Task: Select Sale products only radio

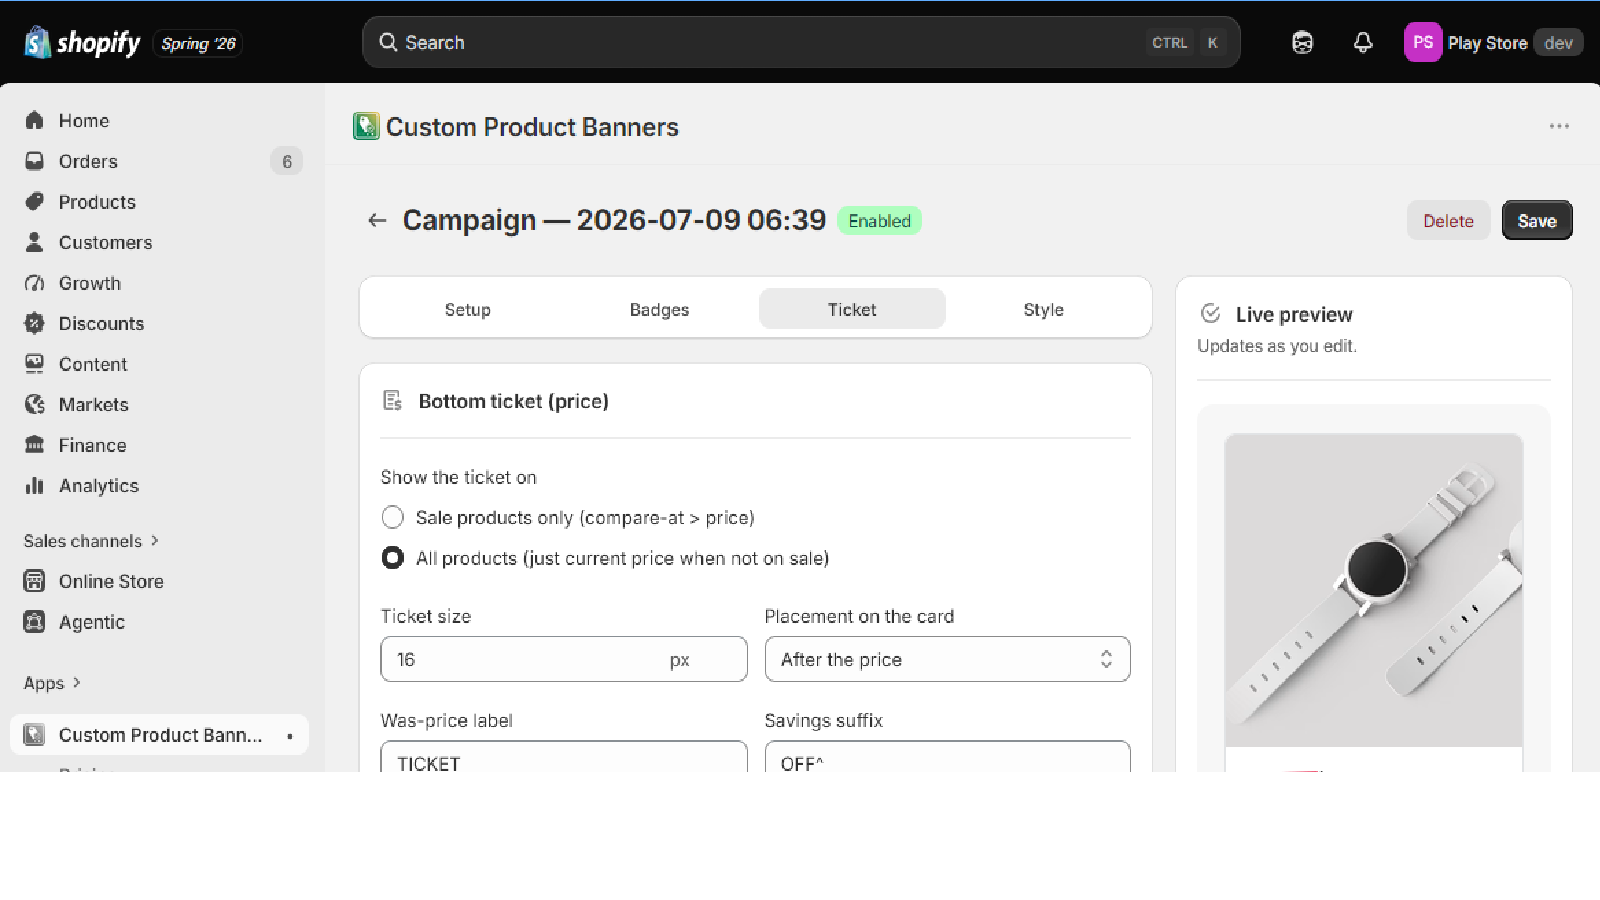Action: 393,517
